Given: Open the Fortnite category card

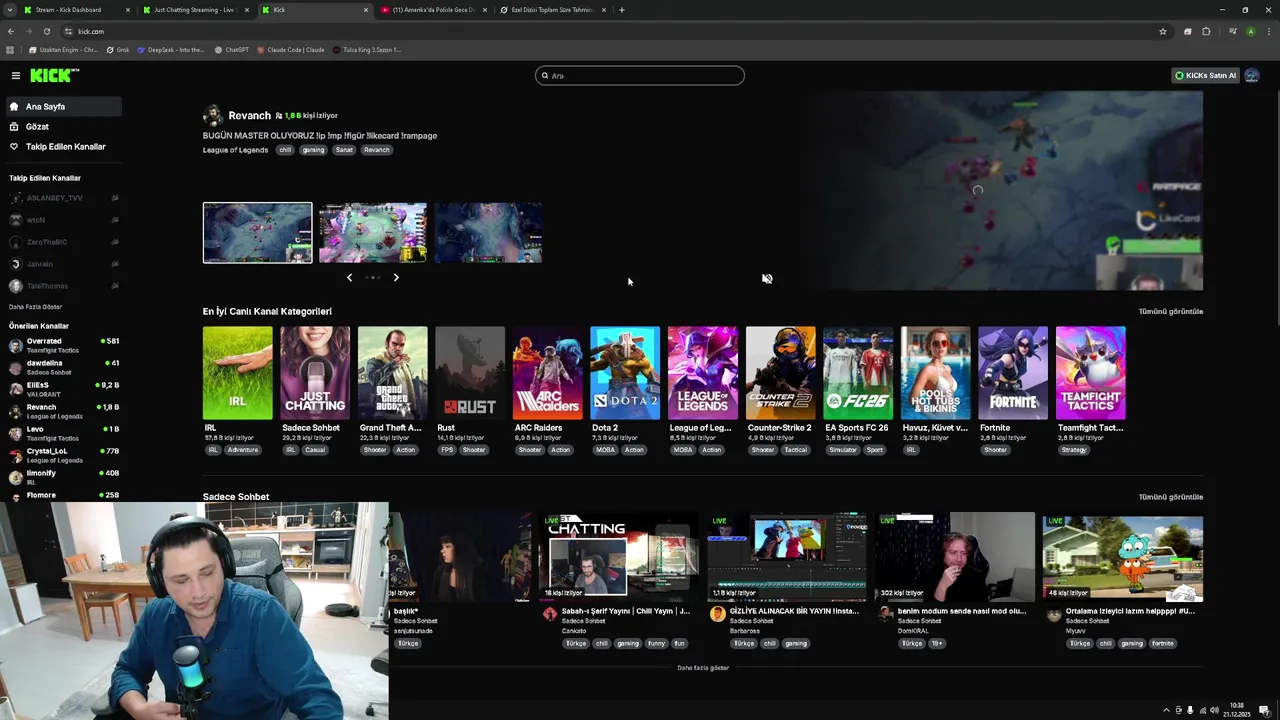Looking at the screenshot, I should (x=1013, y=373).
